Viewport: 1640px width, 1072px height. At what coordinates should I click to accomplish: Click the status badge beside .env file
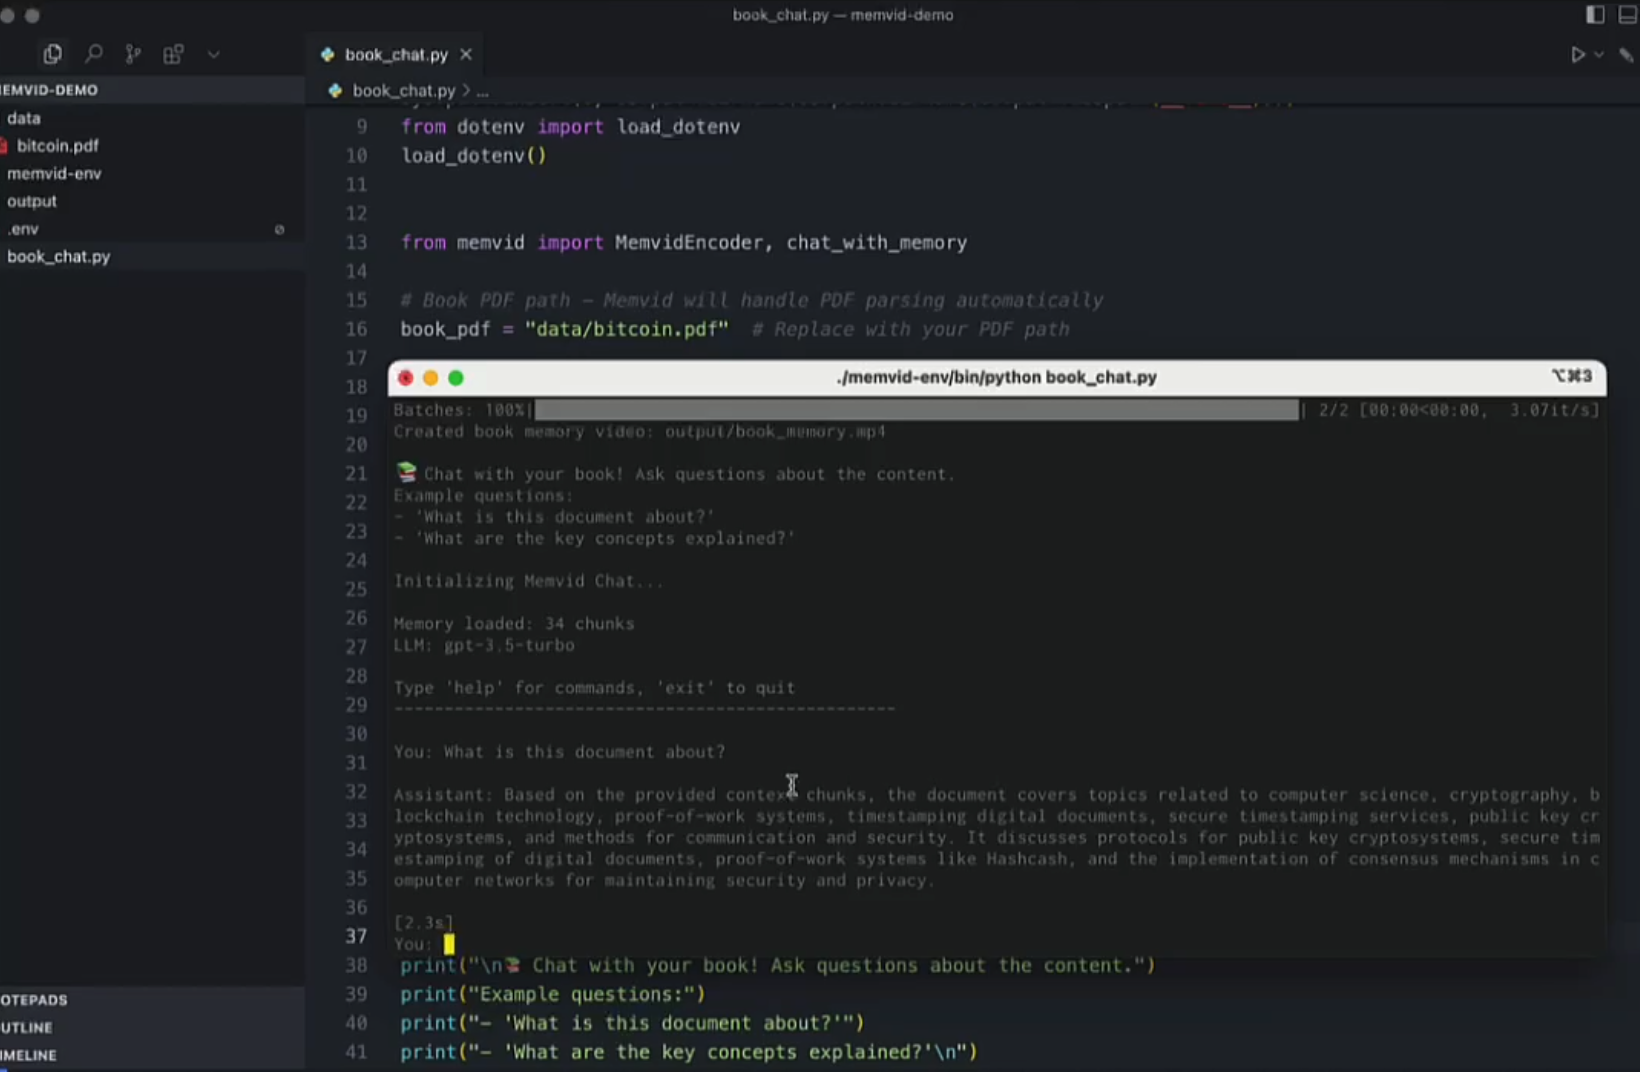pos(279,229)
